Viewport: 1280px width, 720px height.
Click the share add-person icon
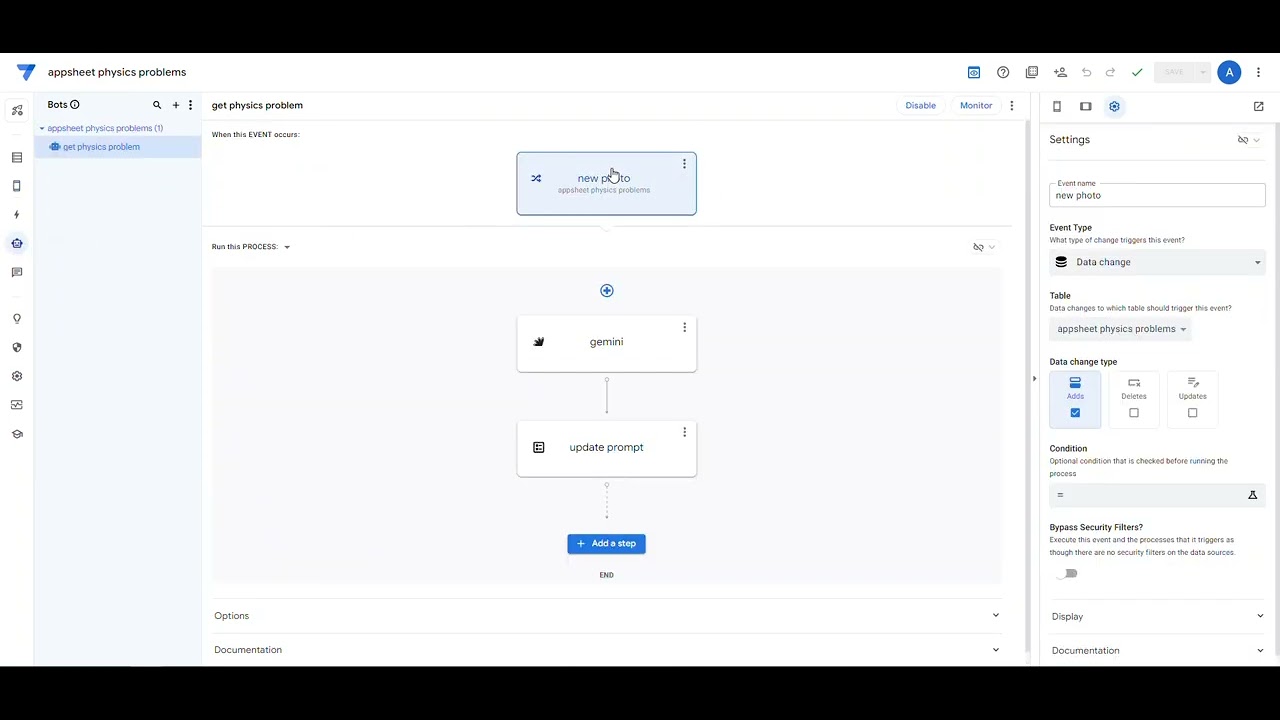[1060, 72]
